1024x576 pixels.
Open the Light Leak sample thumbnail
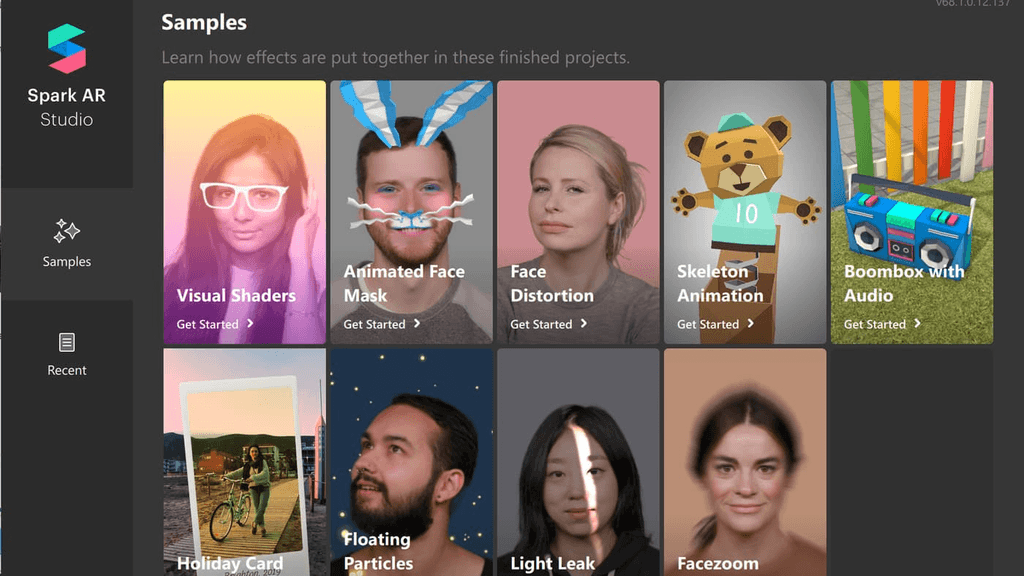[x=578, y=462]
